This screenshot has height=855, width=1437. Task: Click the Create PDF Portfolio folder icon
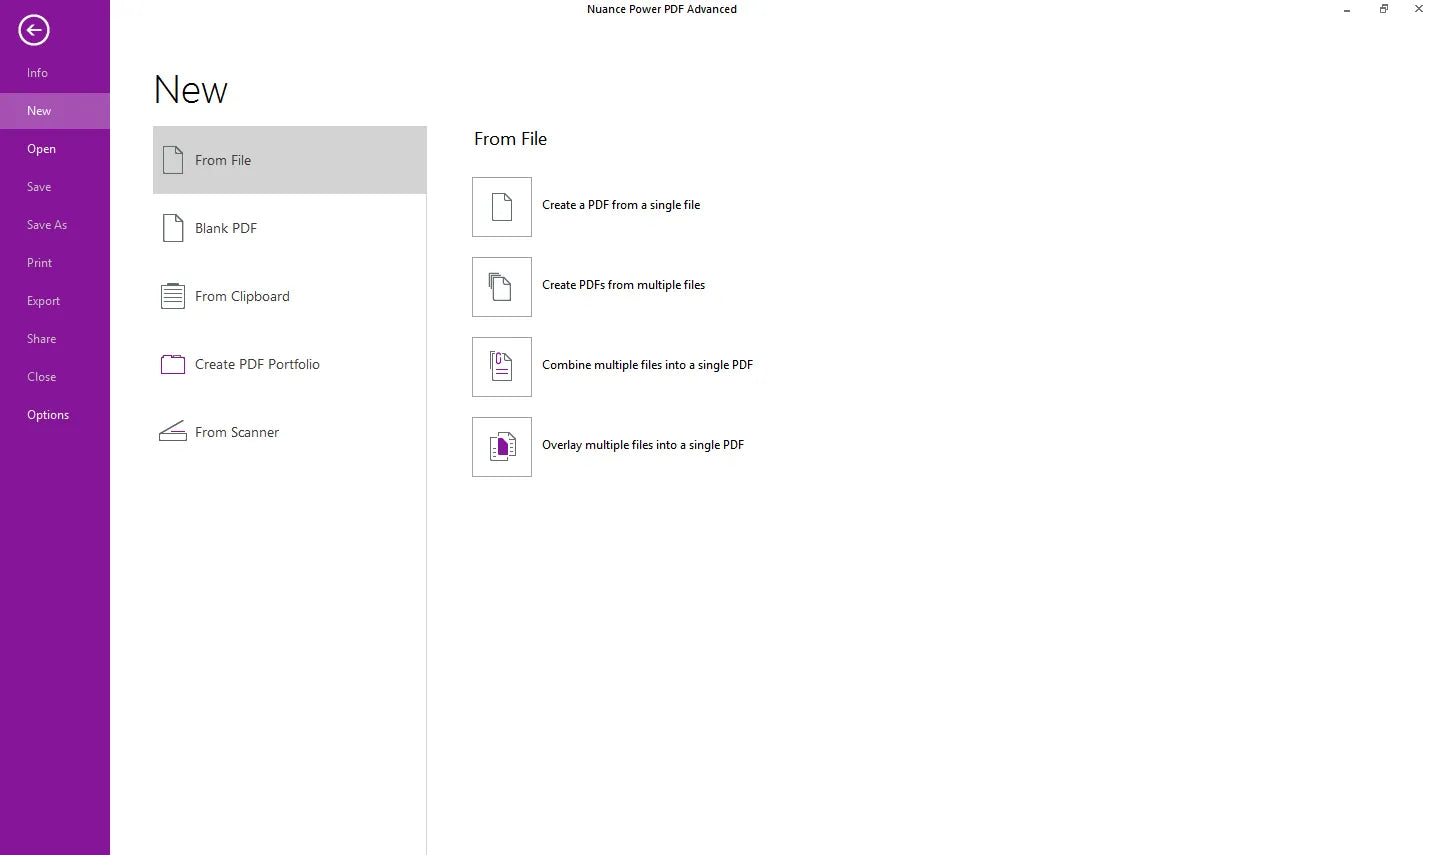coord(172,363)
